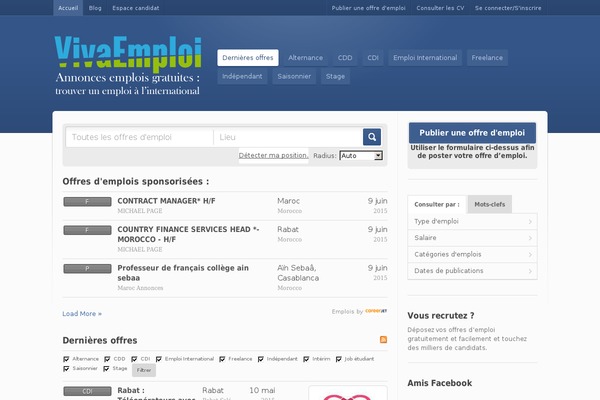
Task: Click the blue Publier une offre d'emploi button
Action: click(472, 133)
